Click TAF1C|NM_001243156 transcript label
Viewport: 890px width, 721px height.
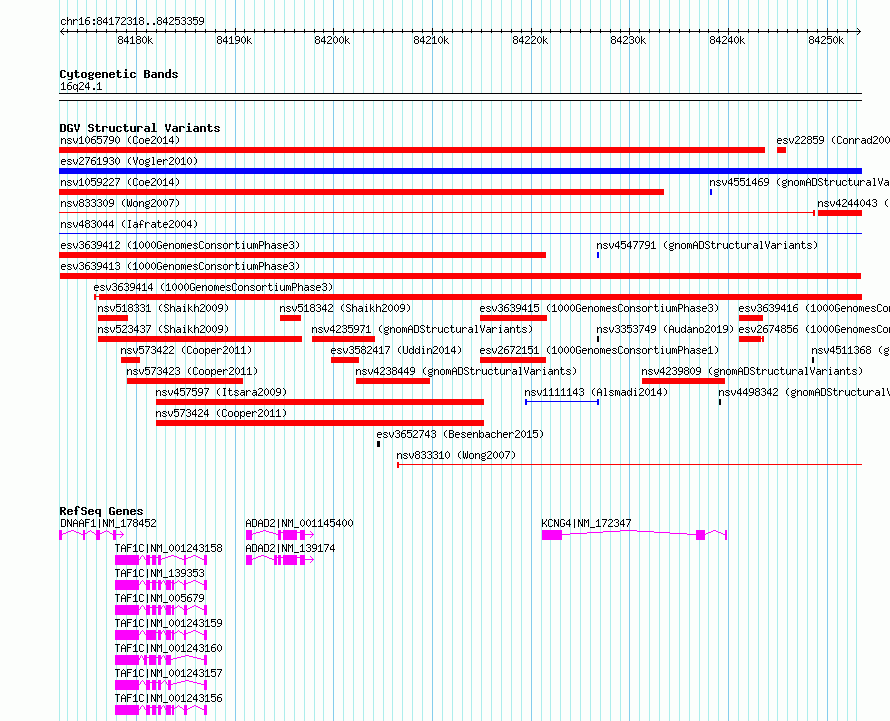pos(169,698)
